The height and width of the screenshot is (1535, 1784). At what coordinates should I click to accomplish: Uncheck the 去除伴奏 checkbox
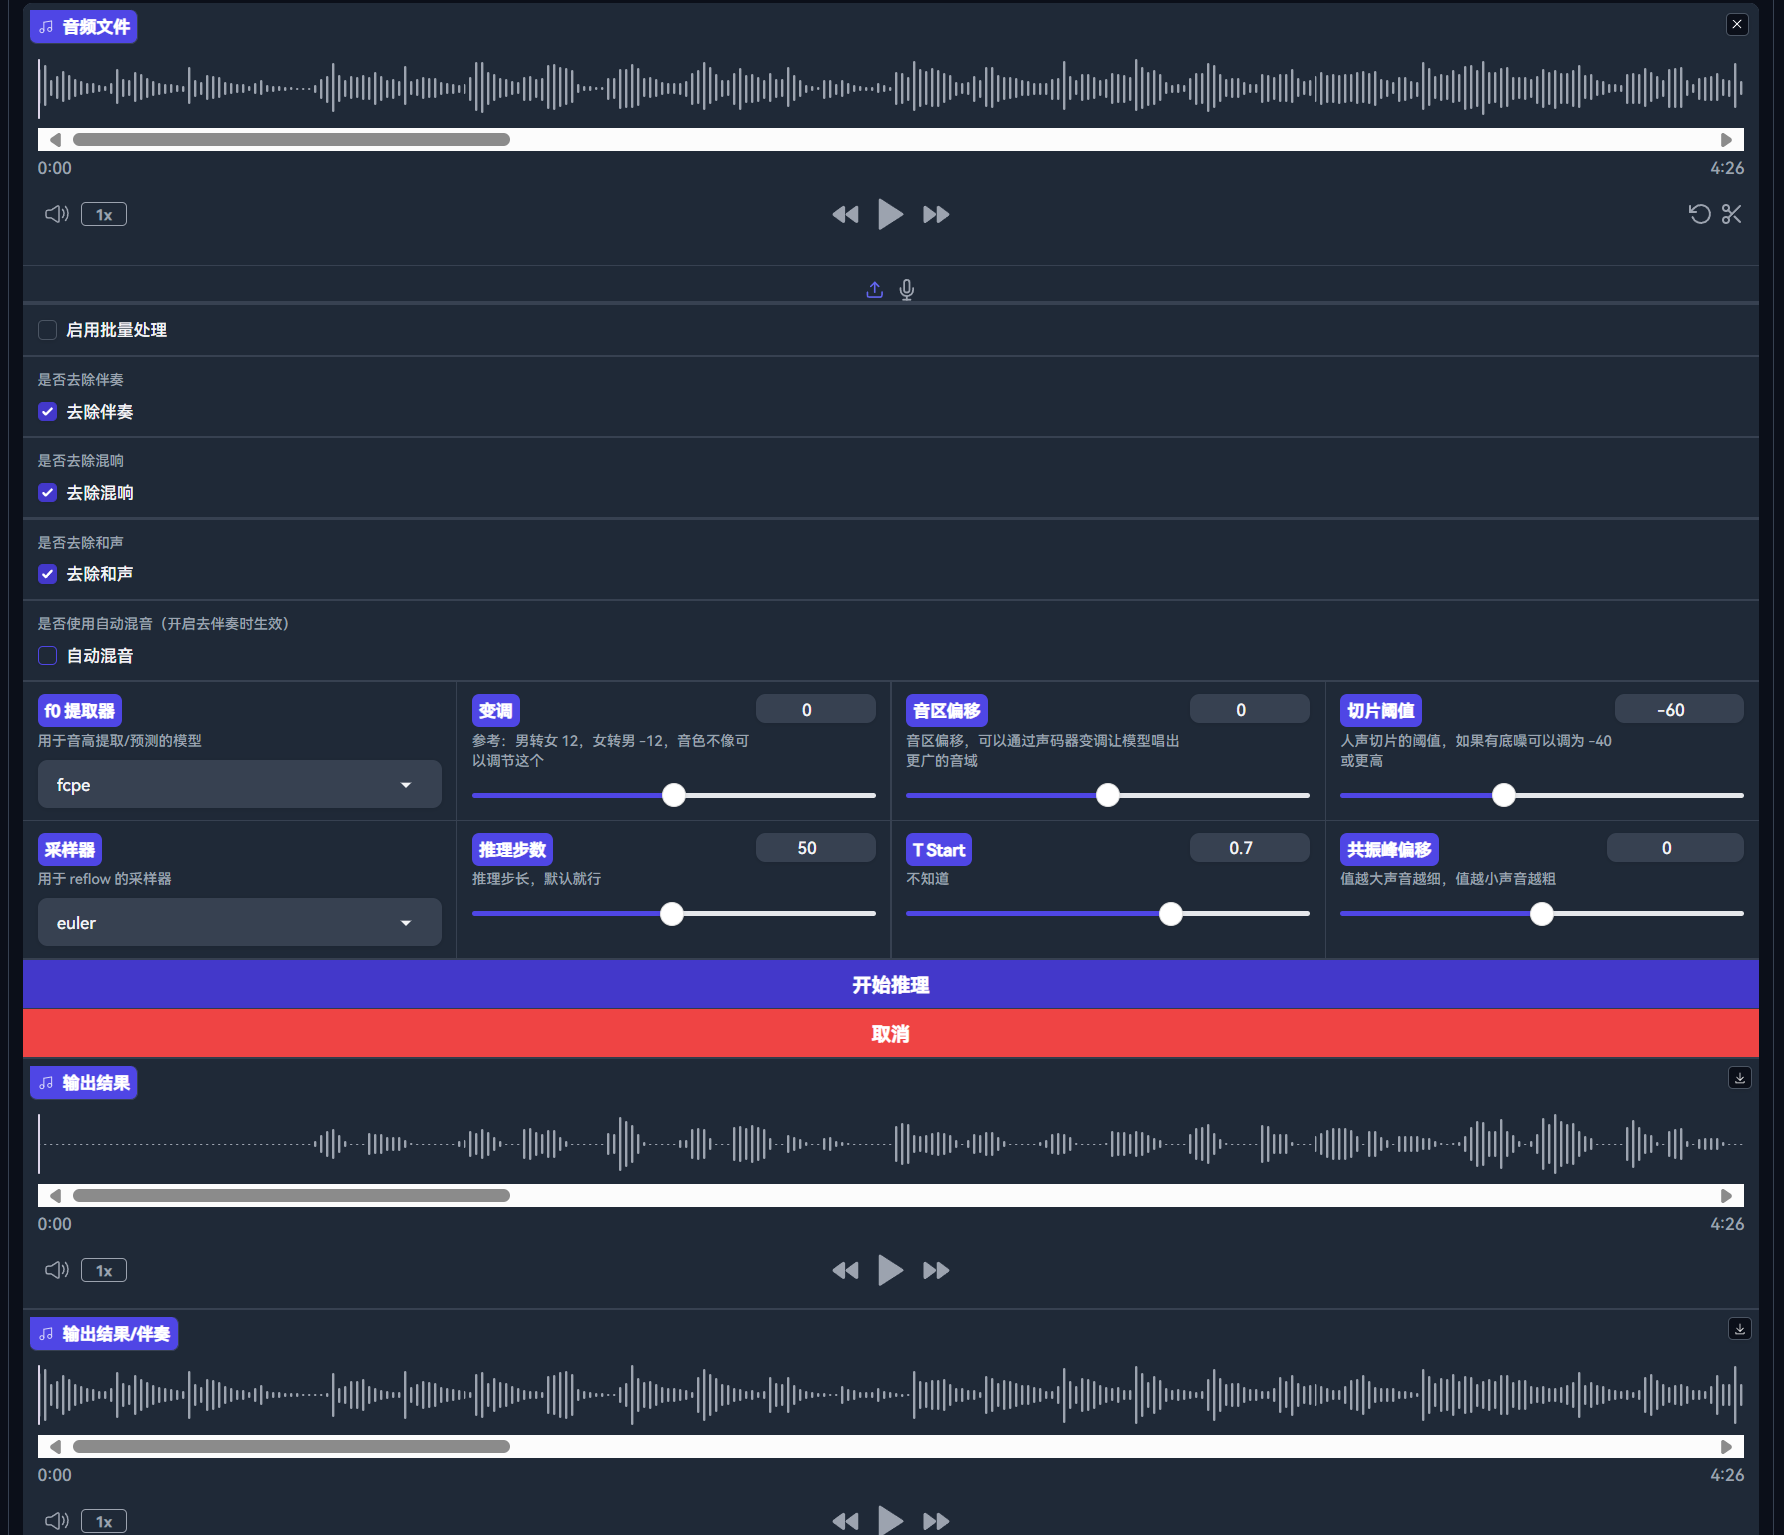click(47, 412)
